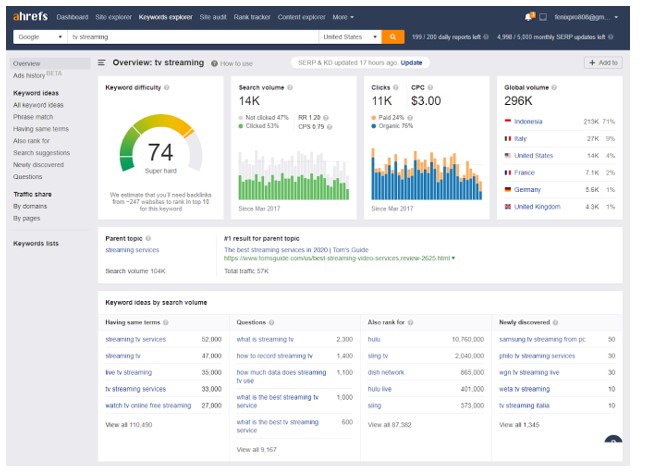649x476 pixels.
Task: Click info icon next to Search volume
Action: (290, 87)
